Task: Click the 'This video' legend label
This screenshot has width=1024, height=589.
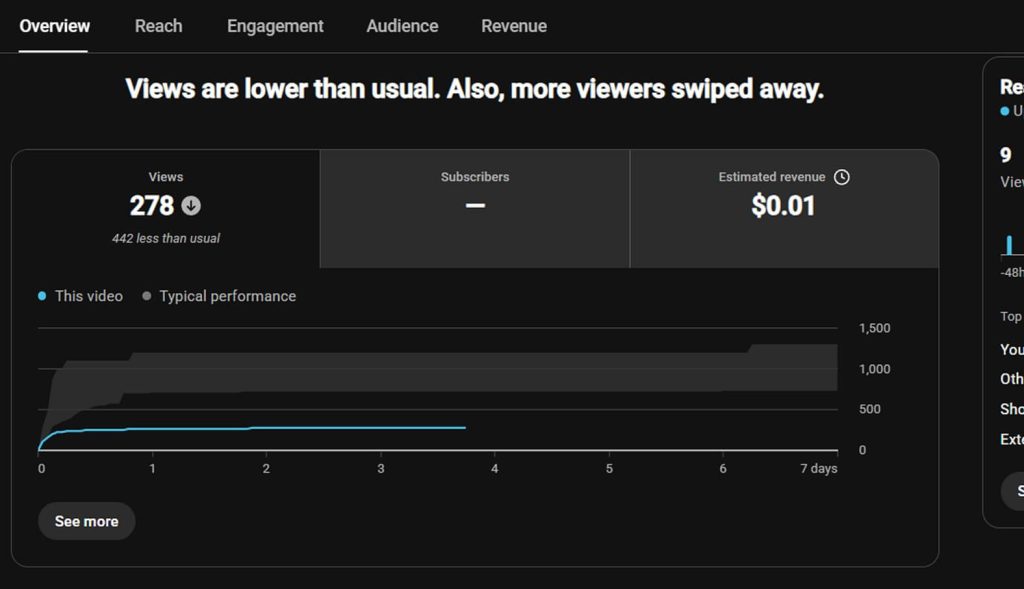Action: coord(89,296)
